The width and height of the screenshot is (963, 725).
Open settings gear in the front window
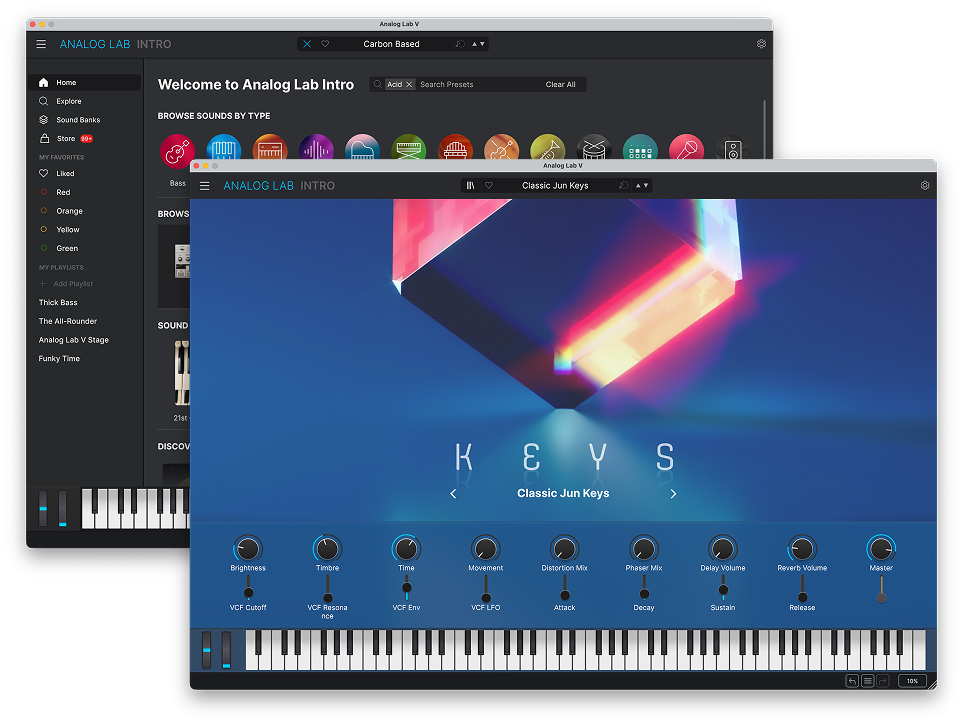pos(925,186)
